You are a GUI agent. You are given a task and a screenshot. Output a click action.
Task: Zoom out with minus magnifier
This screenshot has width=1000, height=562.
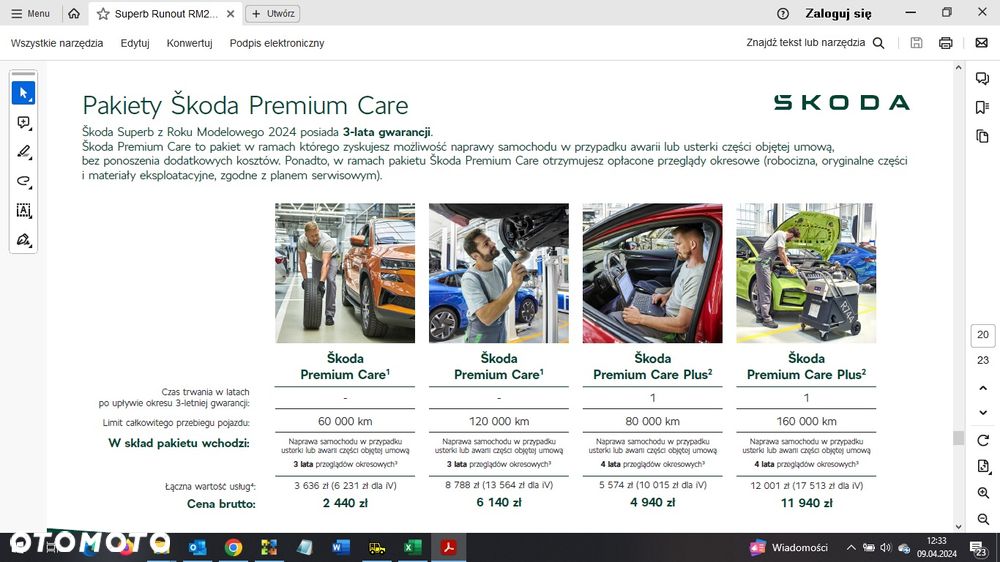(983, 519)
